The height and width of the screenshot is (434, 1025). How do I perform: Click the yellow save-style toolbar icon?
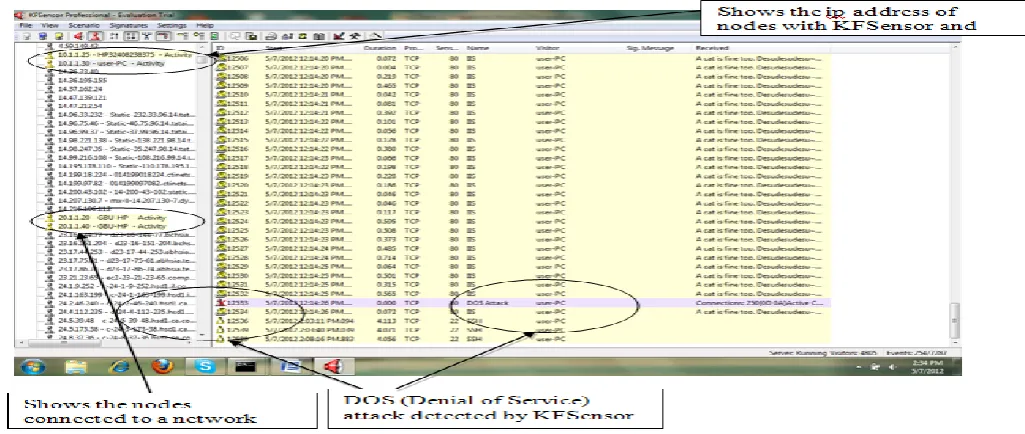click(x=59, y=36)
